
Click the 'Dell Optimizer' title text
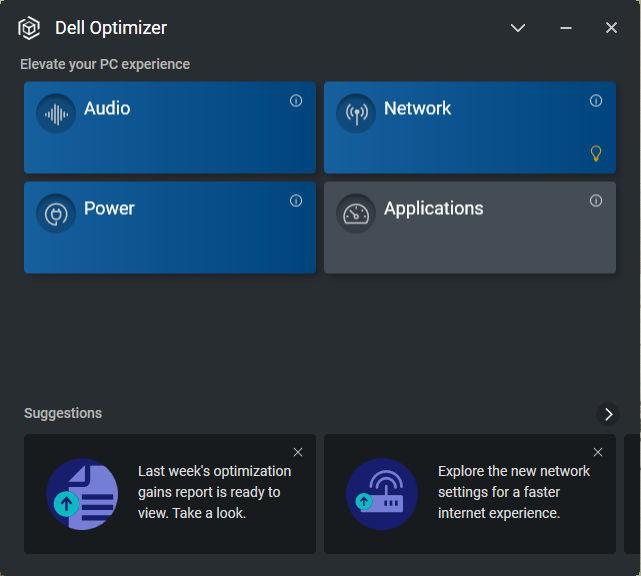(x=111, y=28)
